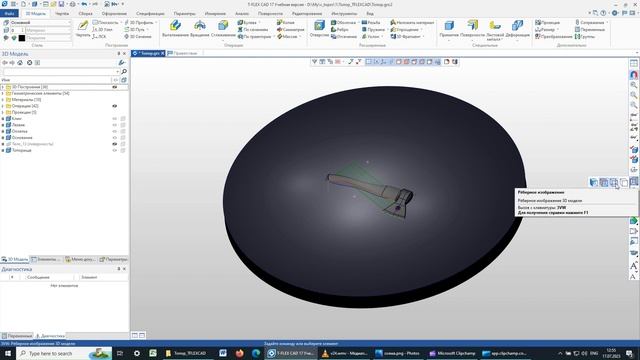Screen dimensions: 640x360
Task: Open the Элементы panel tab
Action: click(x=46, y=259)
